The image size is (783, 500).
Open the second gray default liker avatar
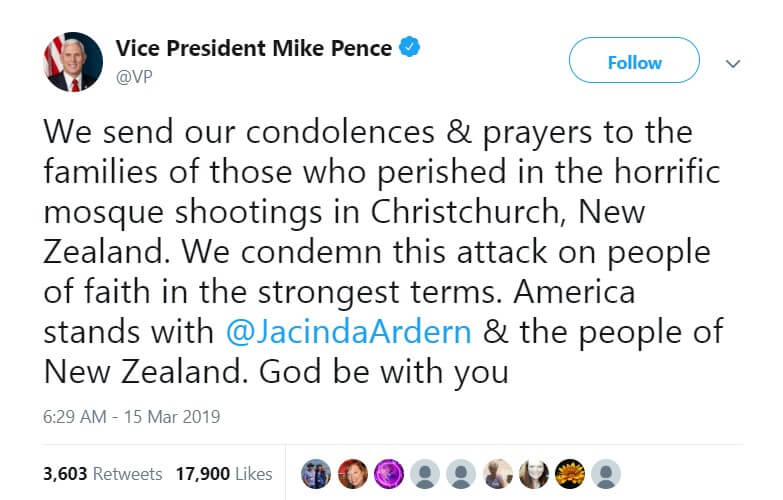[x=461, y=473]
